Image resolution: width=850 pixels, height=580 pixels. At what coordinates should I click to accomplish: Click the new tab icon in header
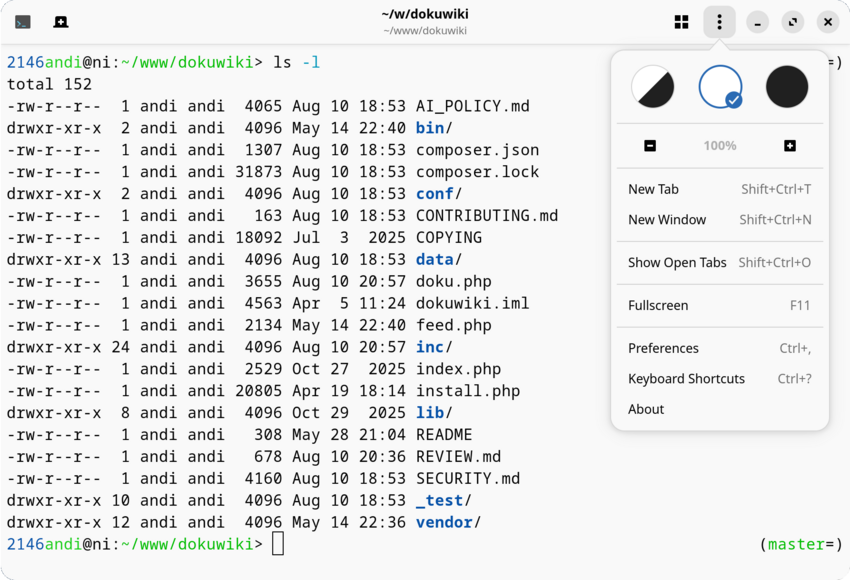pyautogui.click(x=61, y=22)
